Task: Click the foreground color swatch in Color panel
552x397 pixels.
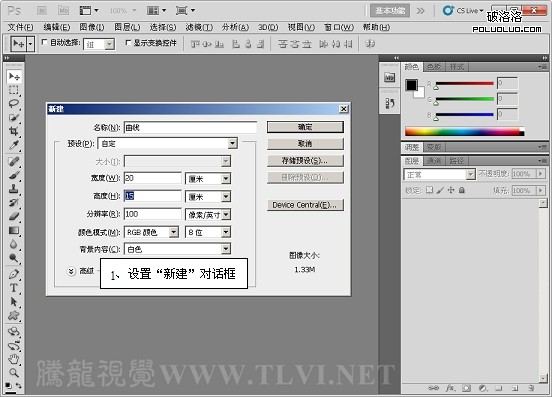Action: click(411, 85)
